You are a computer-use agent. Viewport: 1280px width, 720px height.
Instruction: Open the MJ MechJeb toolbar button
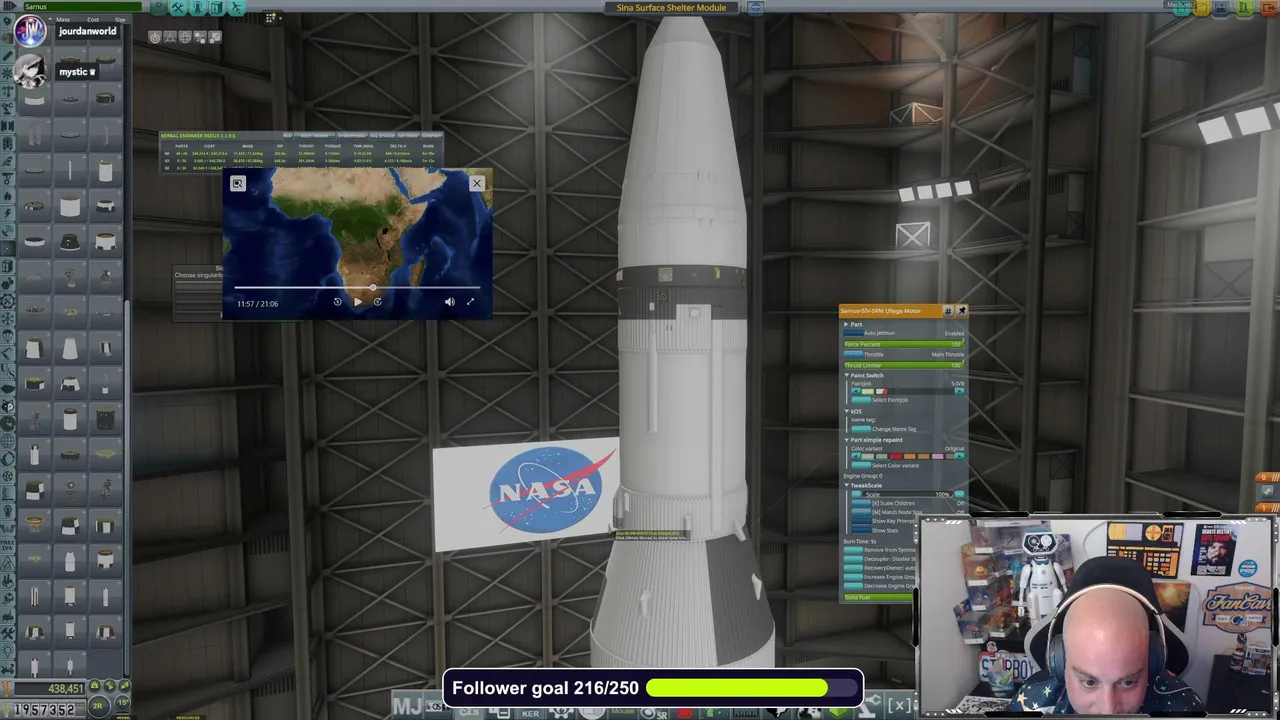407,707
